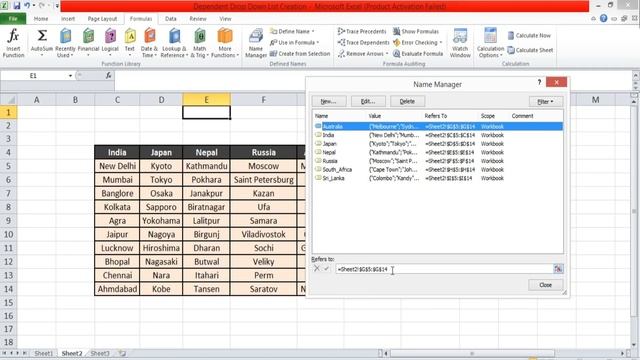Open the Filter dropdown in Name Manager
640x360 pixels.
546,101
